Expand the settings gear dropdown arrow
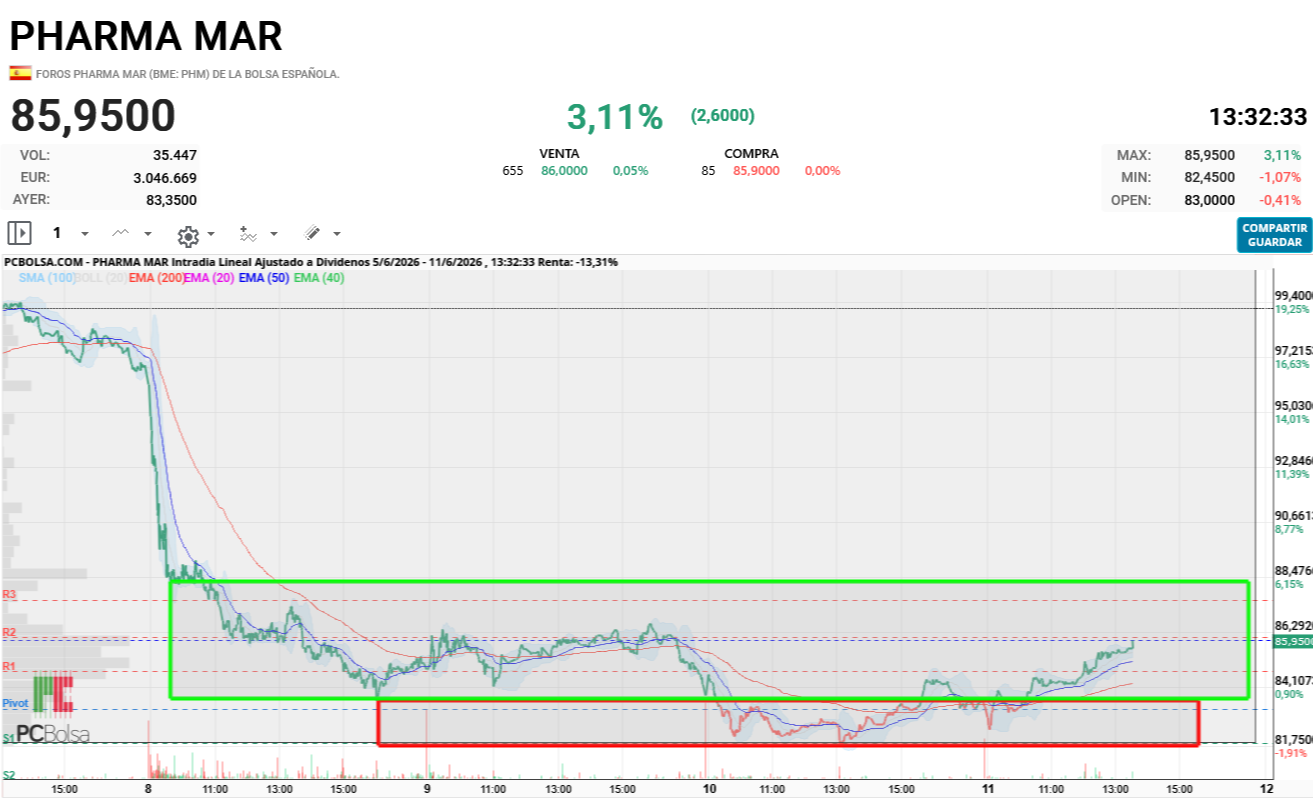Image resolution: width=1313 pixels, height=798 pixels. pyautogui.click(x=211, y=235)
